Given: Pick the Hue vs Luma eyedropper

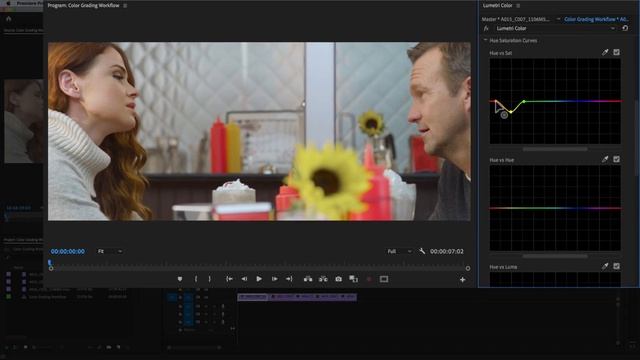Looking at the screenshot, I should tap(605, 266).
